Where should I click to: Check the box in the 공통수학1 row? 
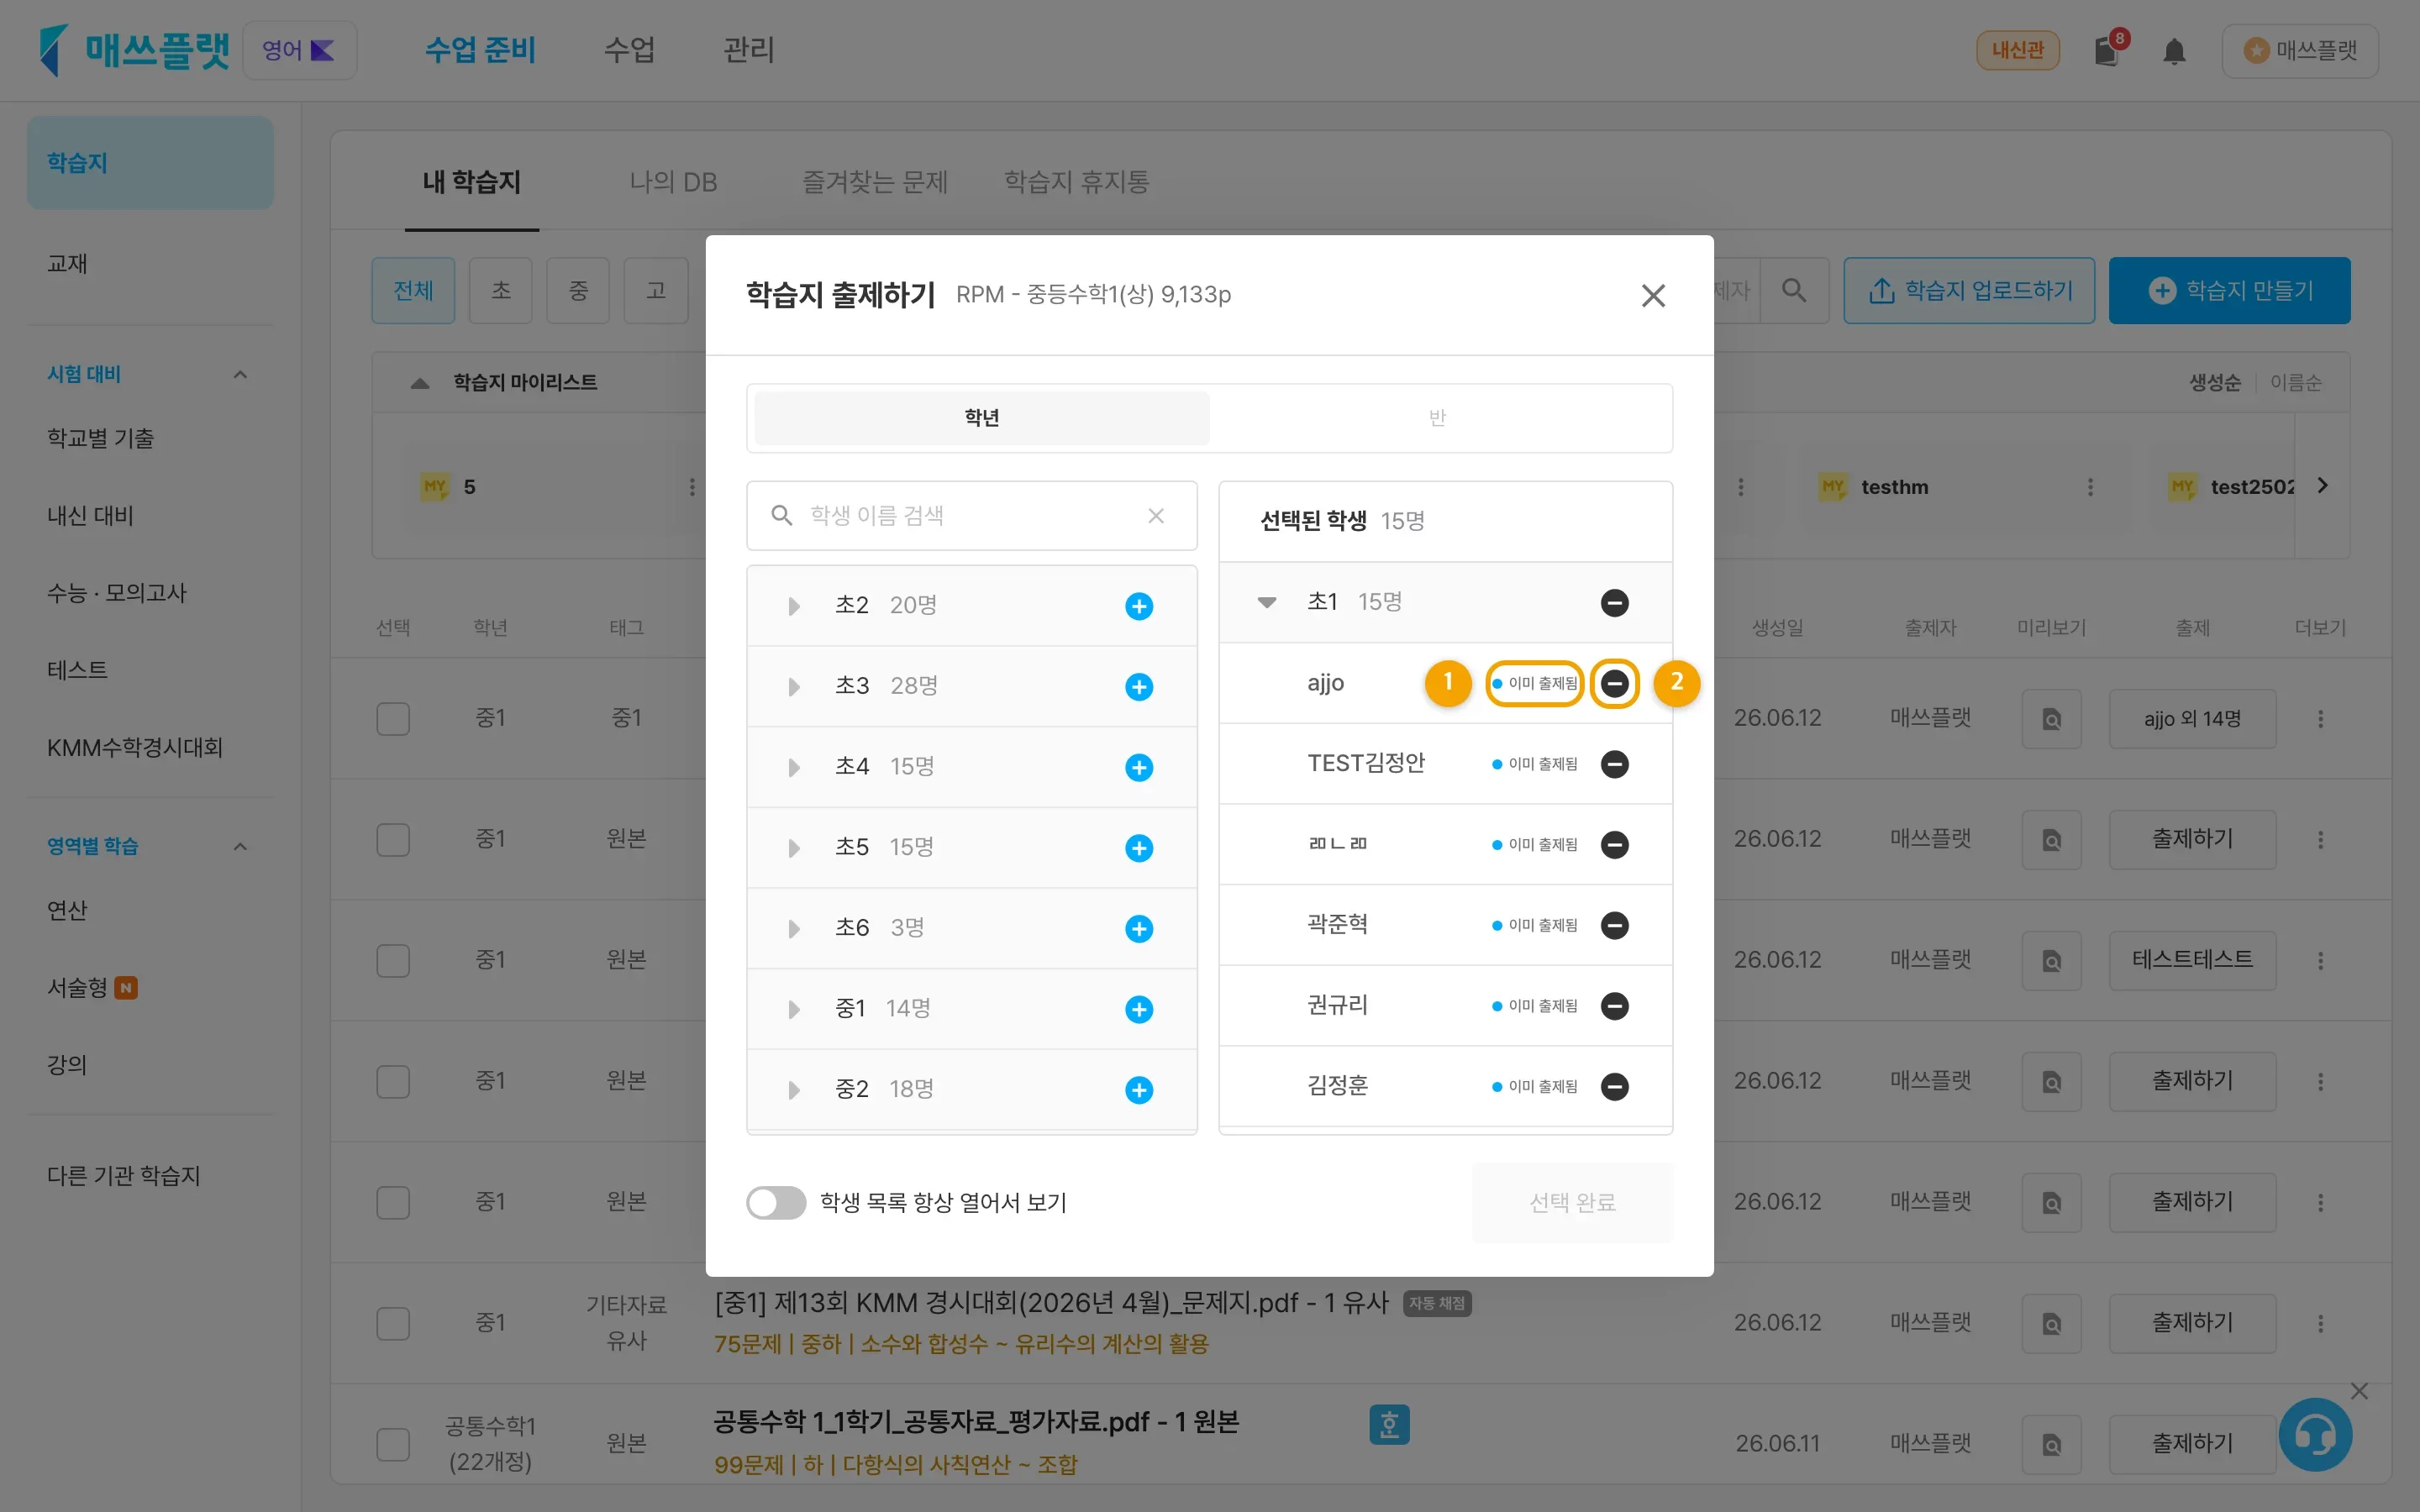tap(393, 1444)
